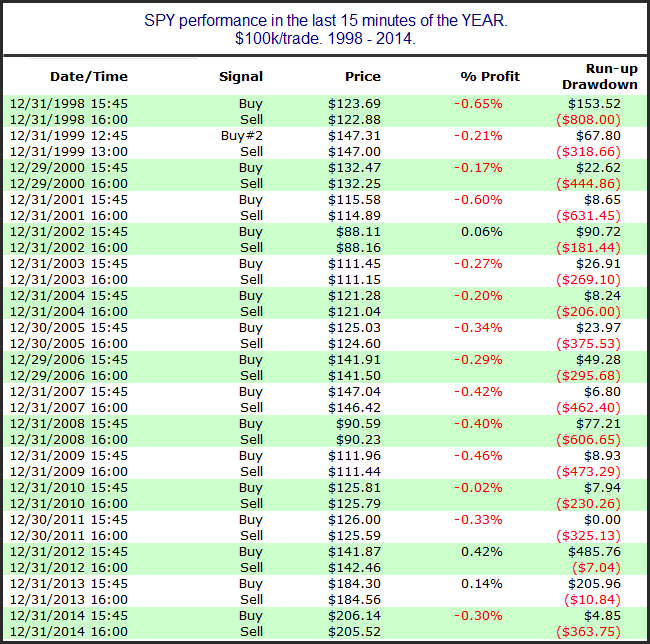Select the ($269.10) drawdown value
The height and width of the screenshot is (644, 650).
point(588,280)
